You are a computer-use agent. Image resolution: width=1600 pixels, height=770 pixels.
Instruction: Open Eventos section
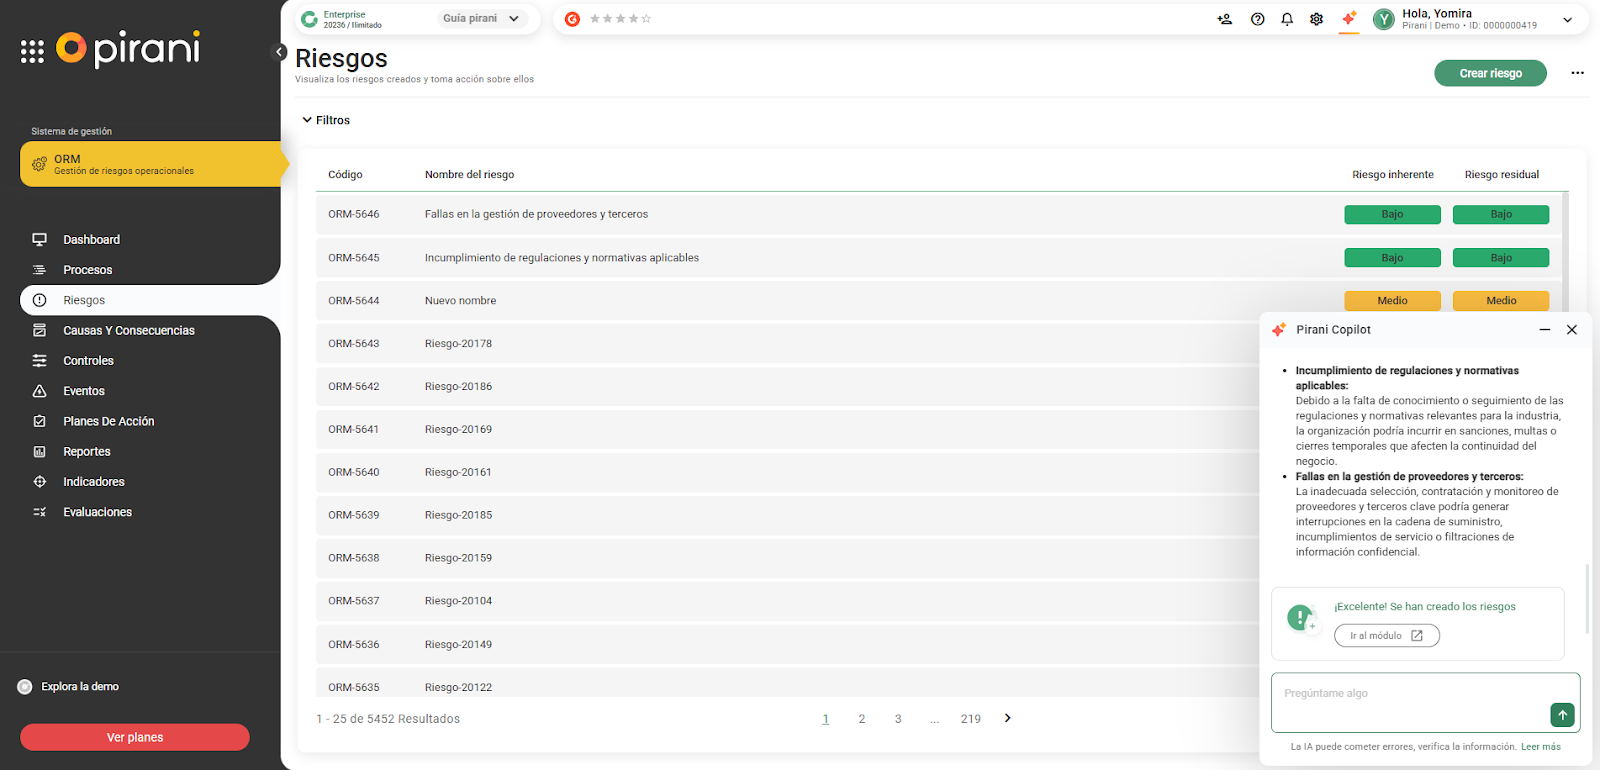pyautogui.click(x=83, y=391)
